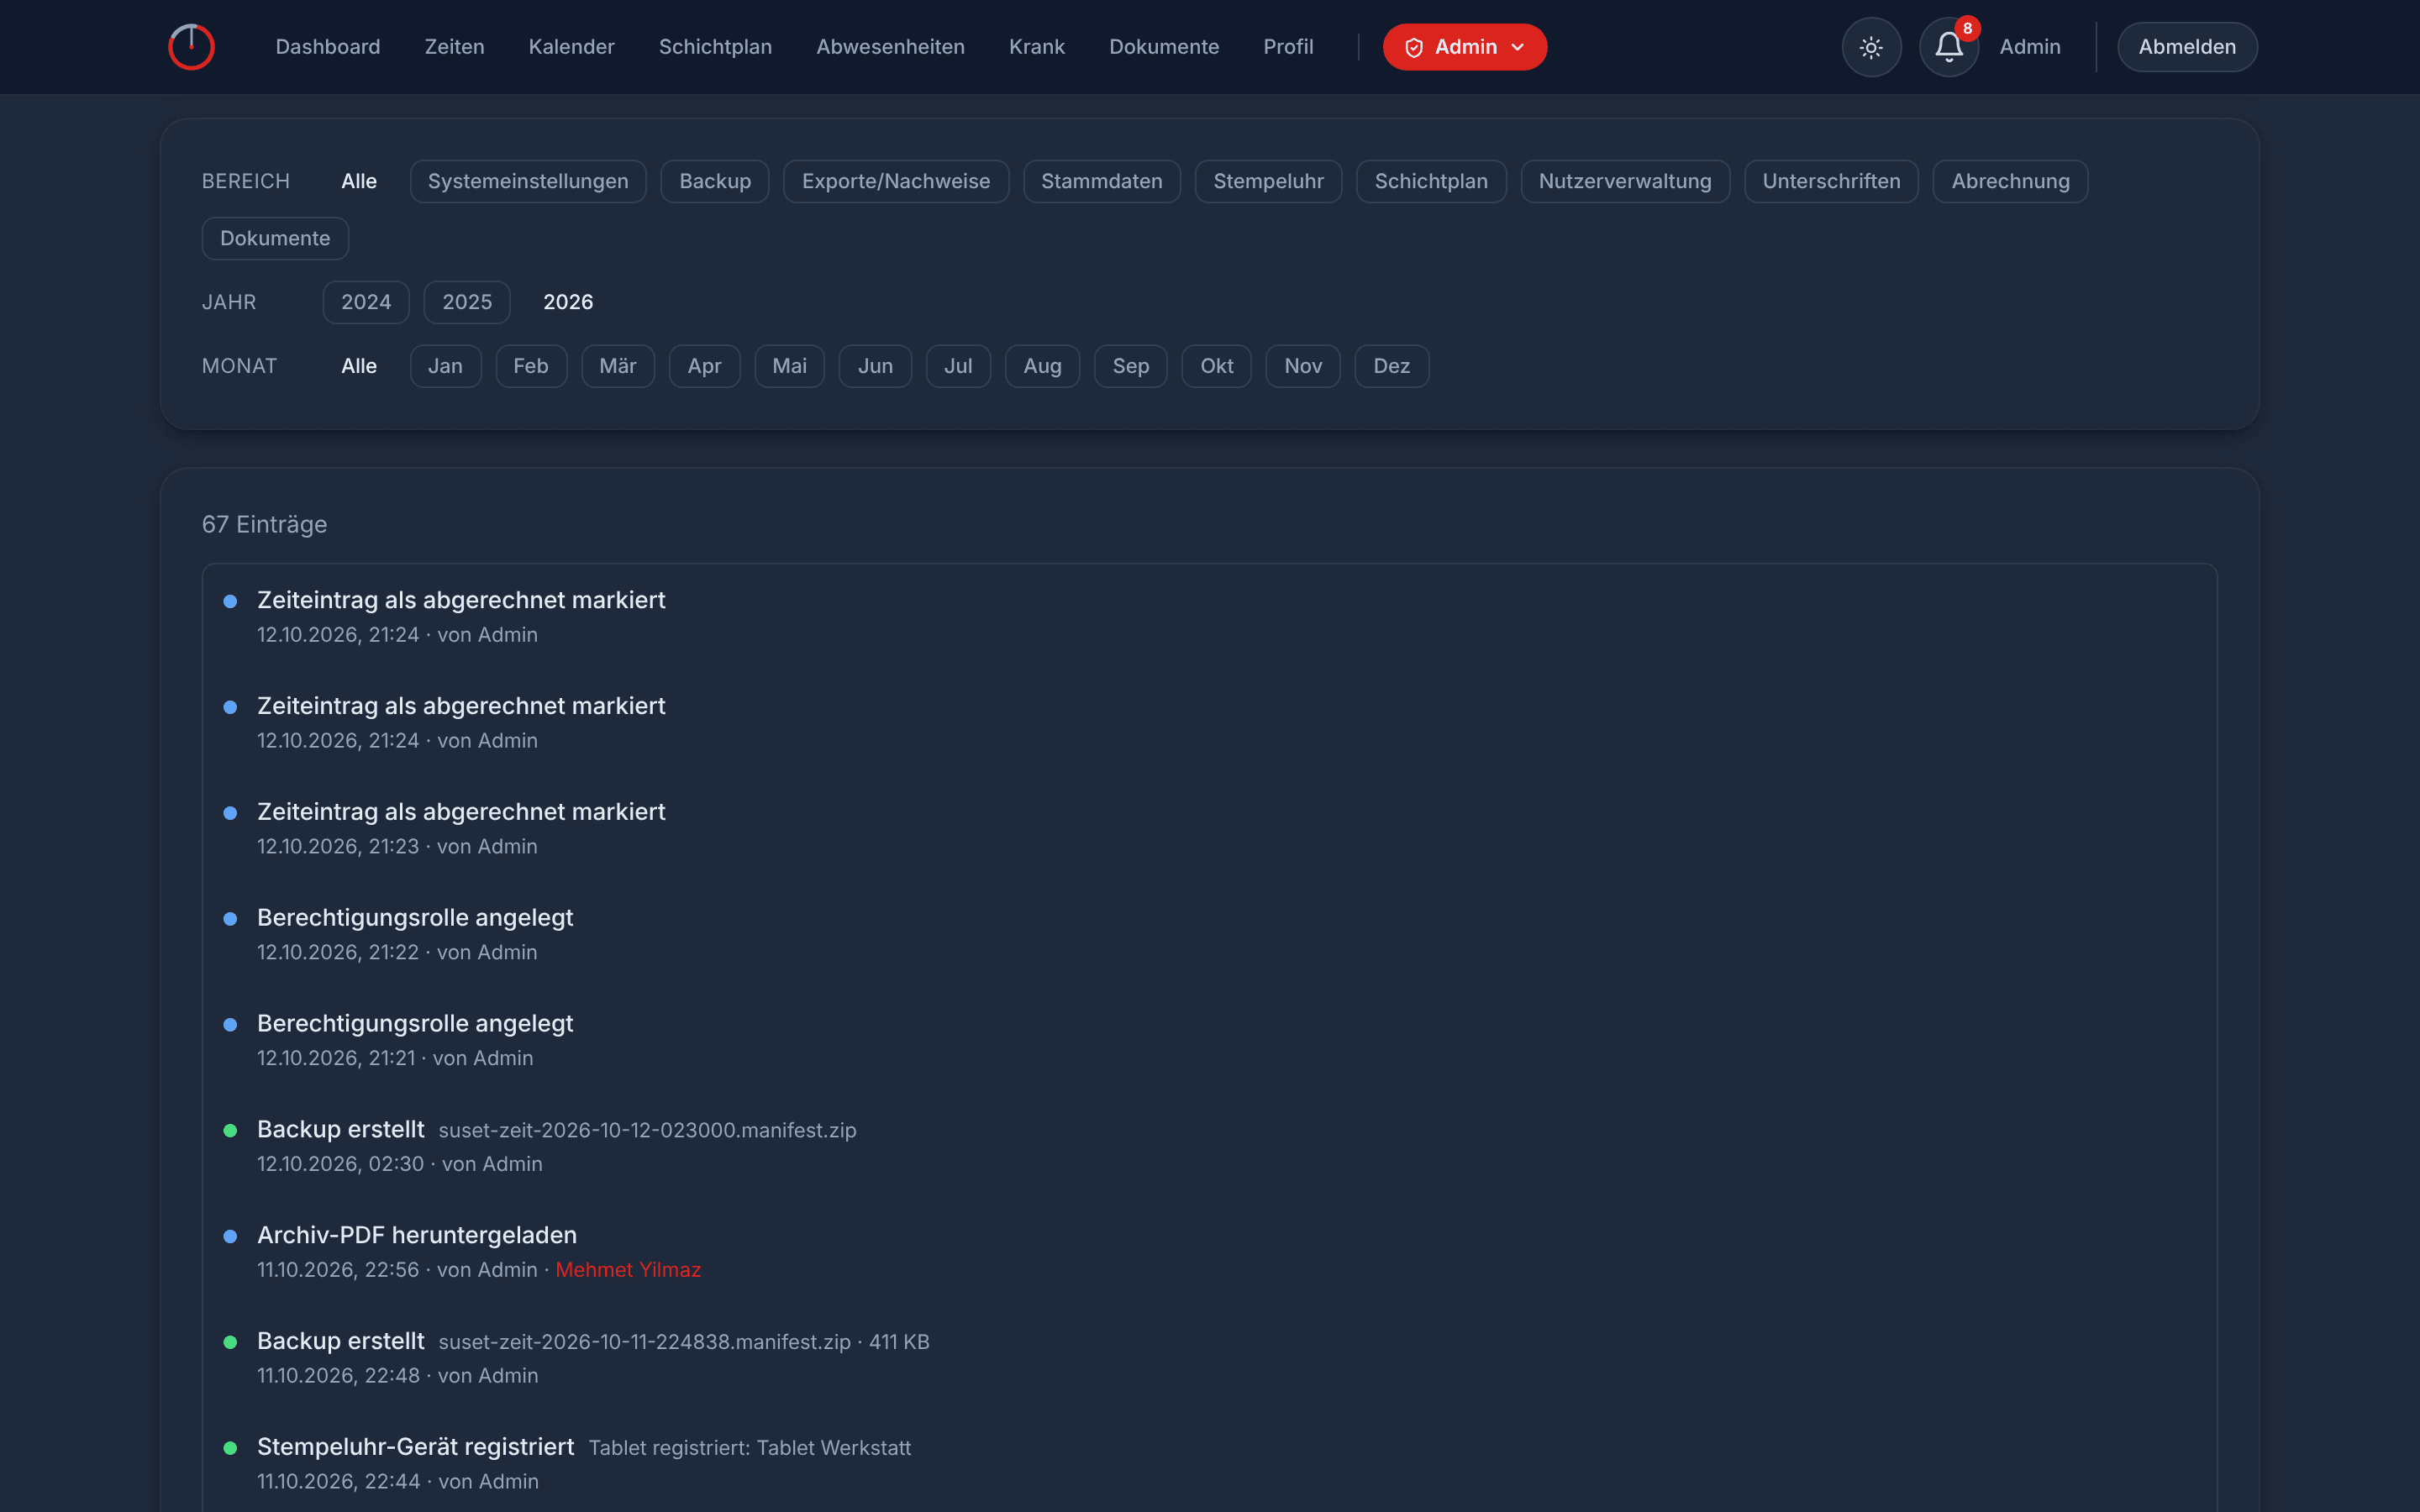The image size is (2420, 1512).
Task: Select Alle in the Monat filter
Action: [x=359, y=366]
